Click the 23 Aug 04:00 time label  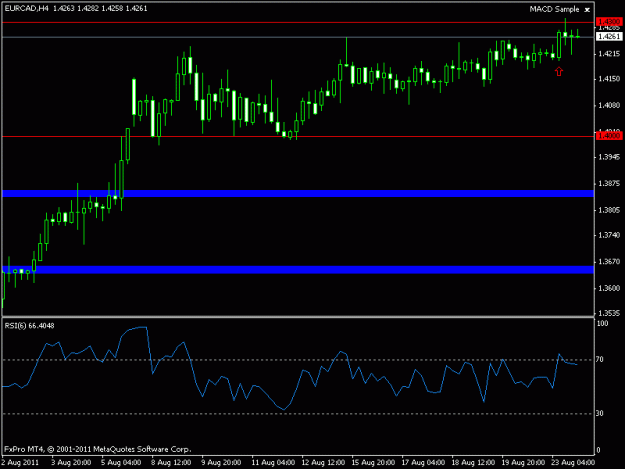(x=573, y=462)
